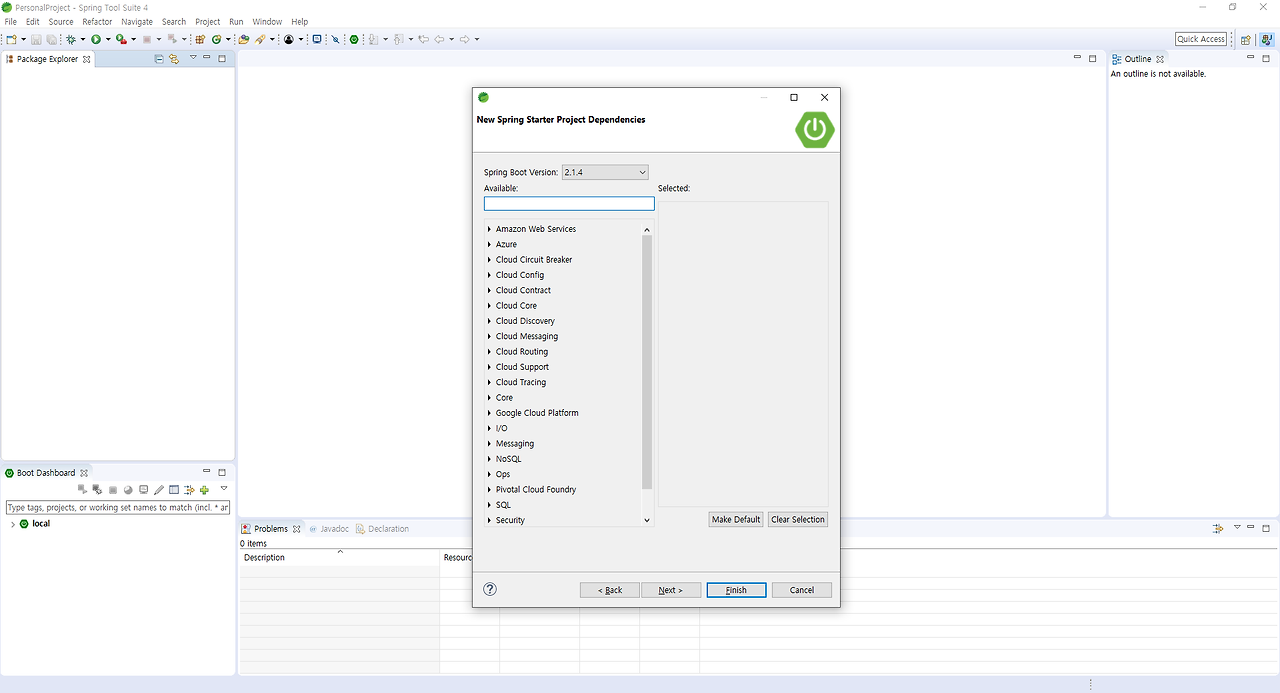The width and height of the screenshot is (1280, 693).
Task: Expand the SQL dependency category
Action: (x=489, y=505)
